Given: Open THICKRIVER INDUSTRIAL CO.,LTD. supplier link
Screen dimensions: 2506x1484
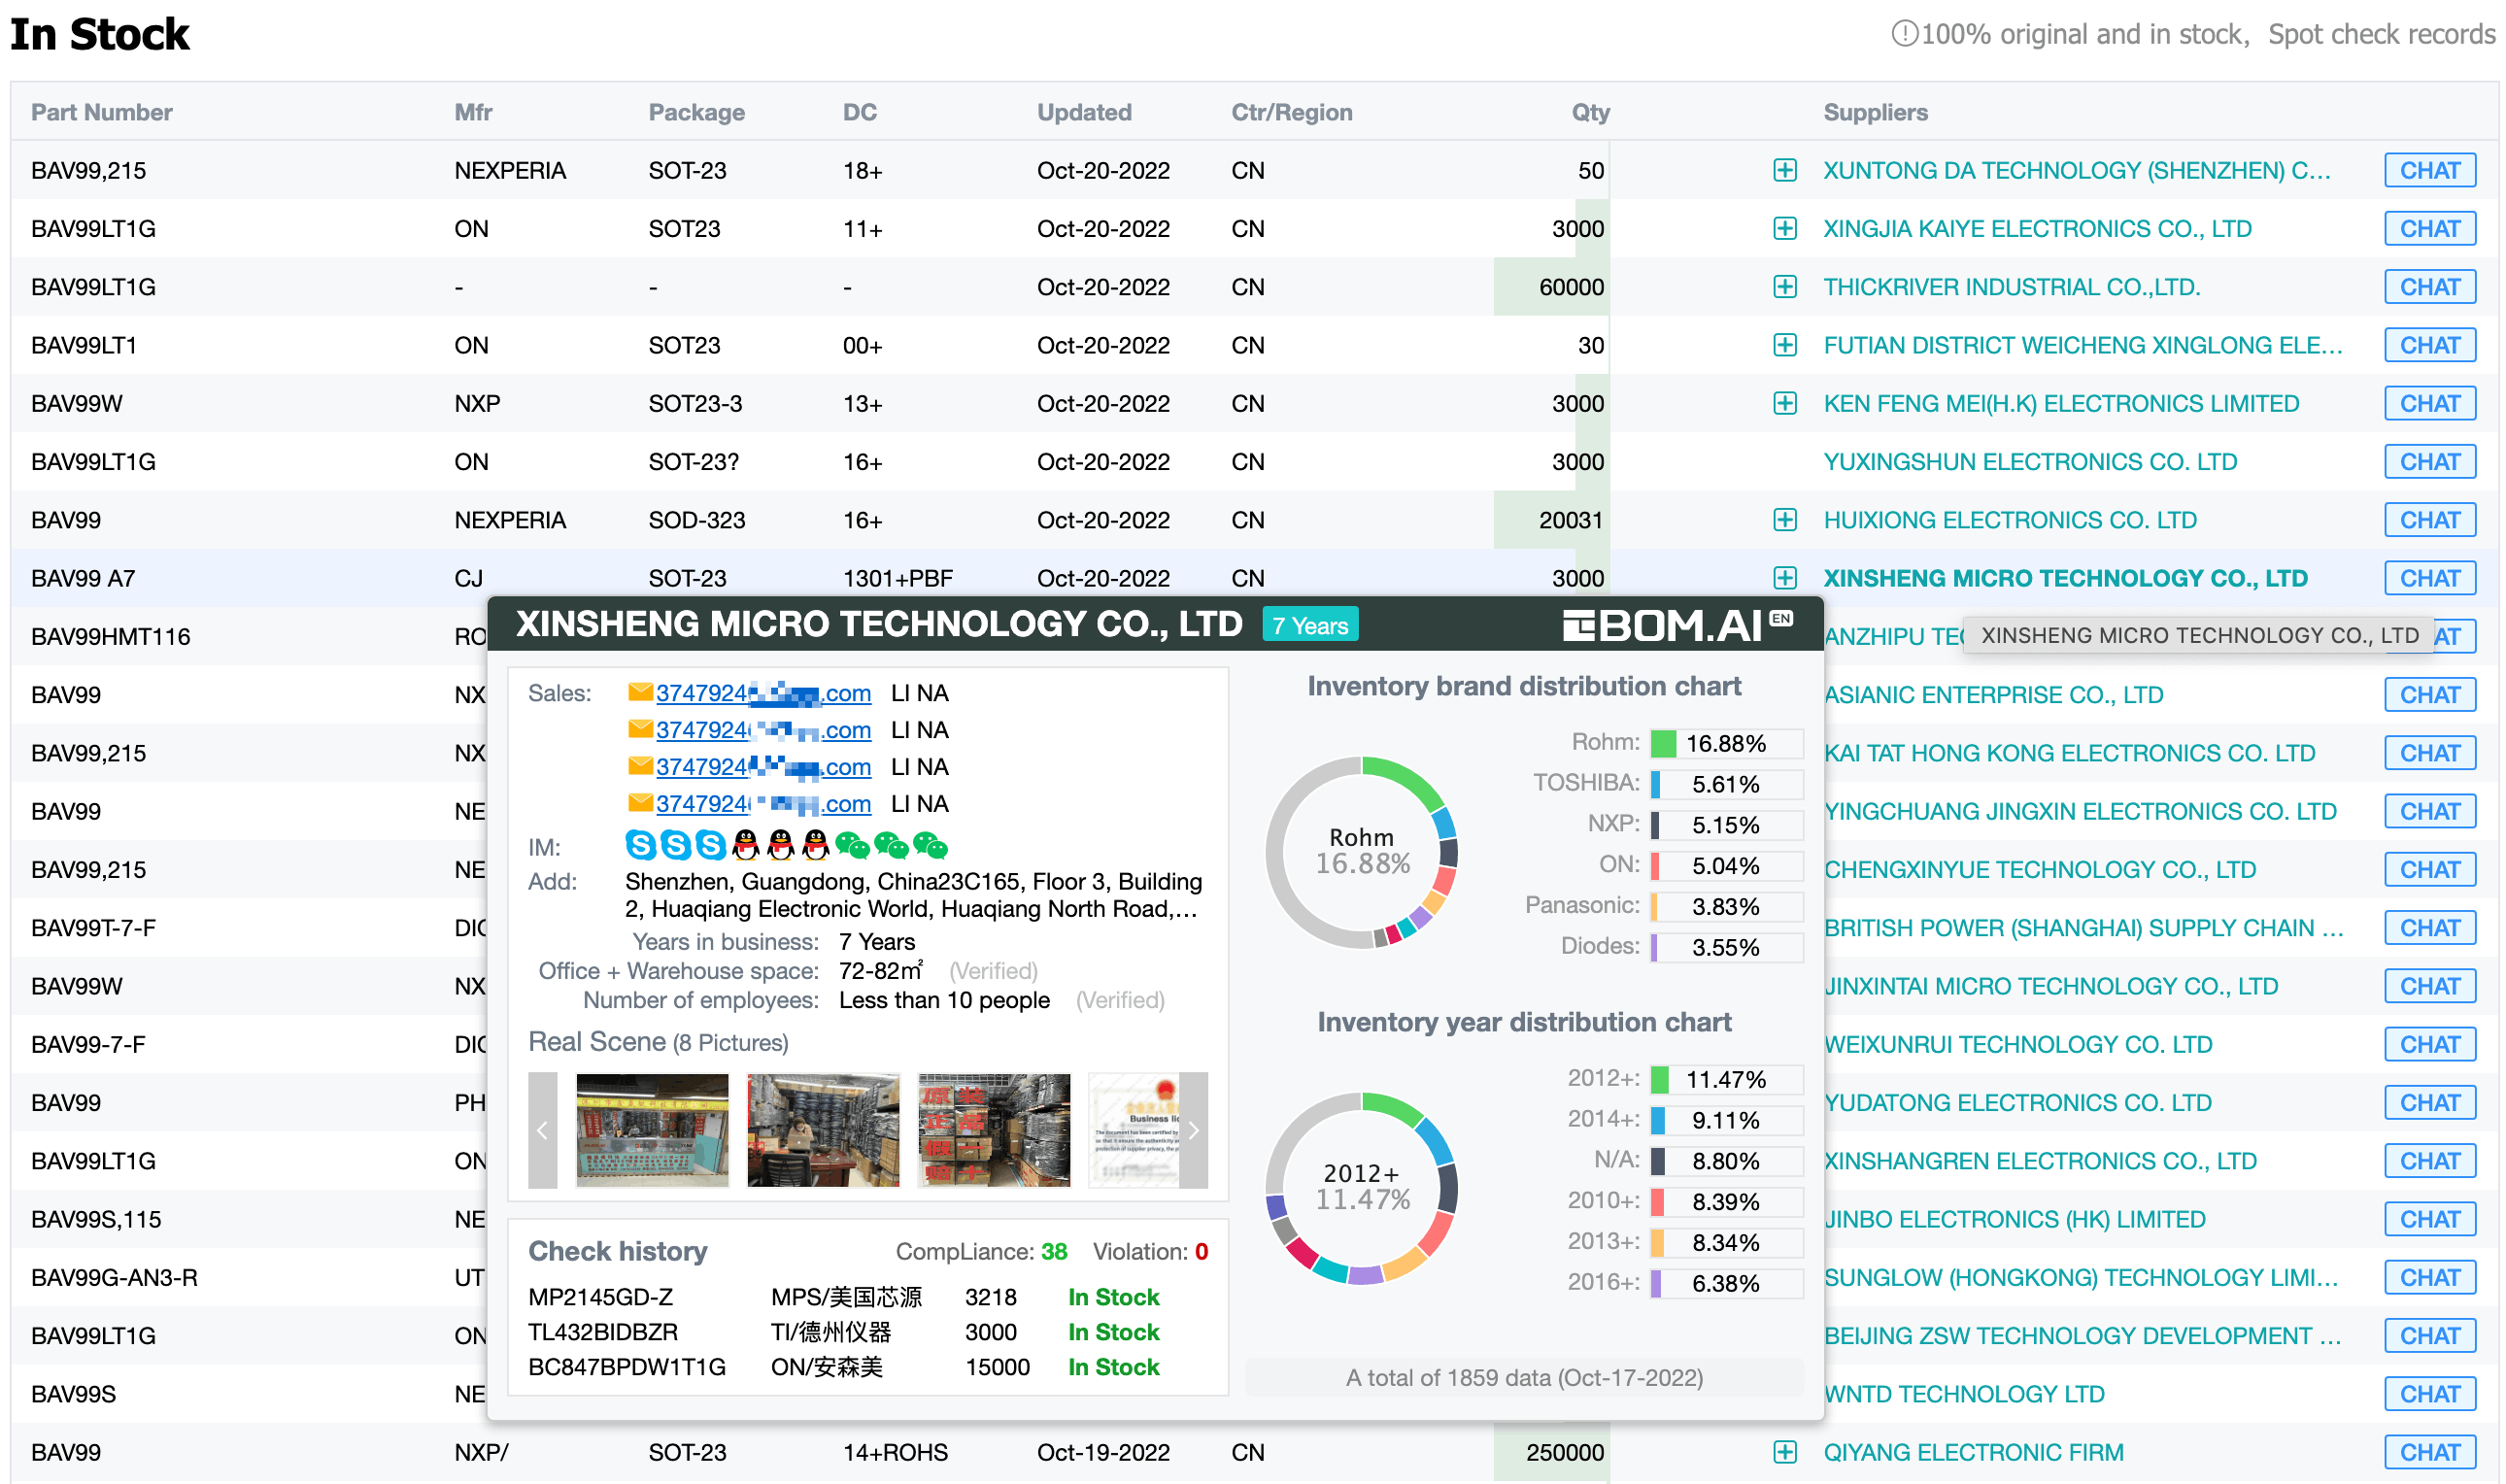Looking at the screenshot, I should pyautogui.click(x=2011, y=287).
